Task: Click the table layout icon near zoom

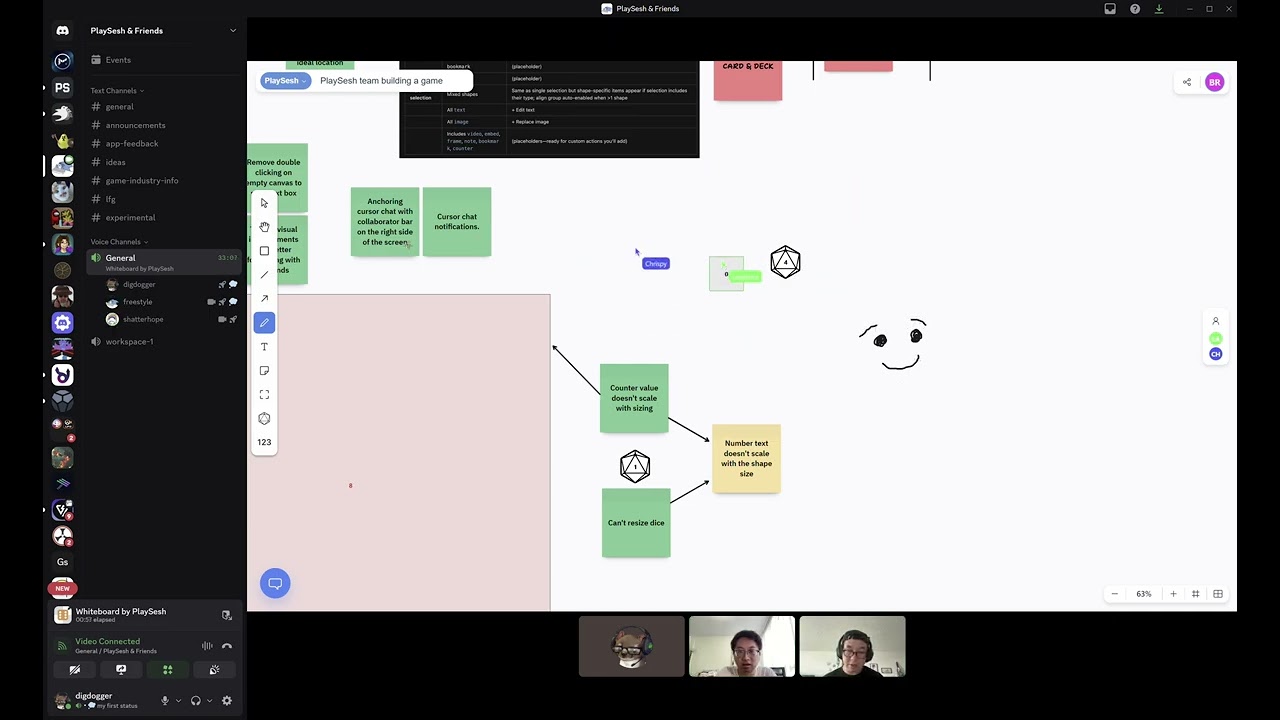Action: pyautogui.click(x=1218, y=594)
